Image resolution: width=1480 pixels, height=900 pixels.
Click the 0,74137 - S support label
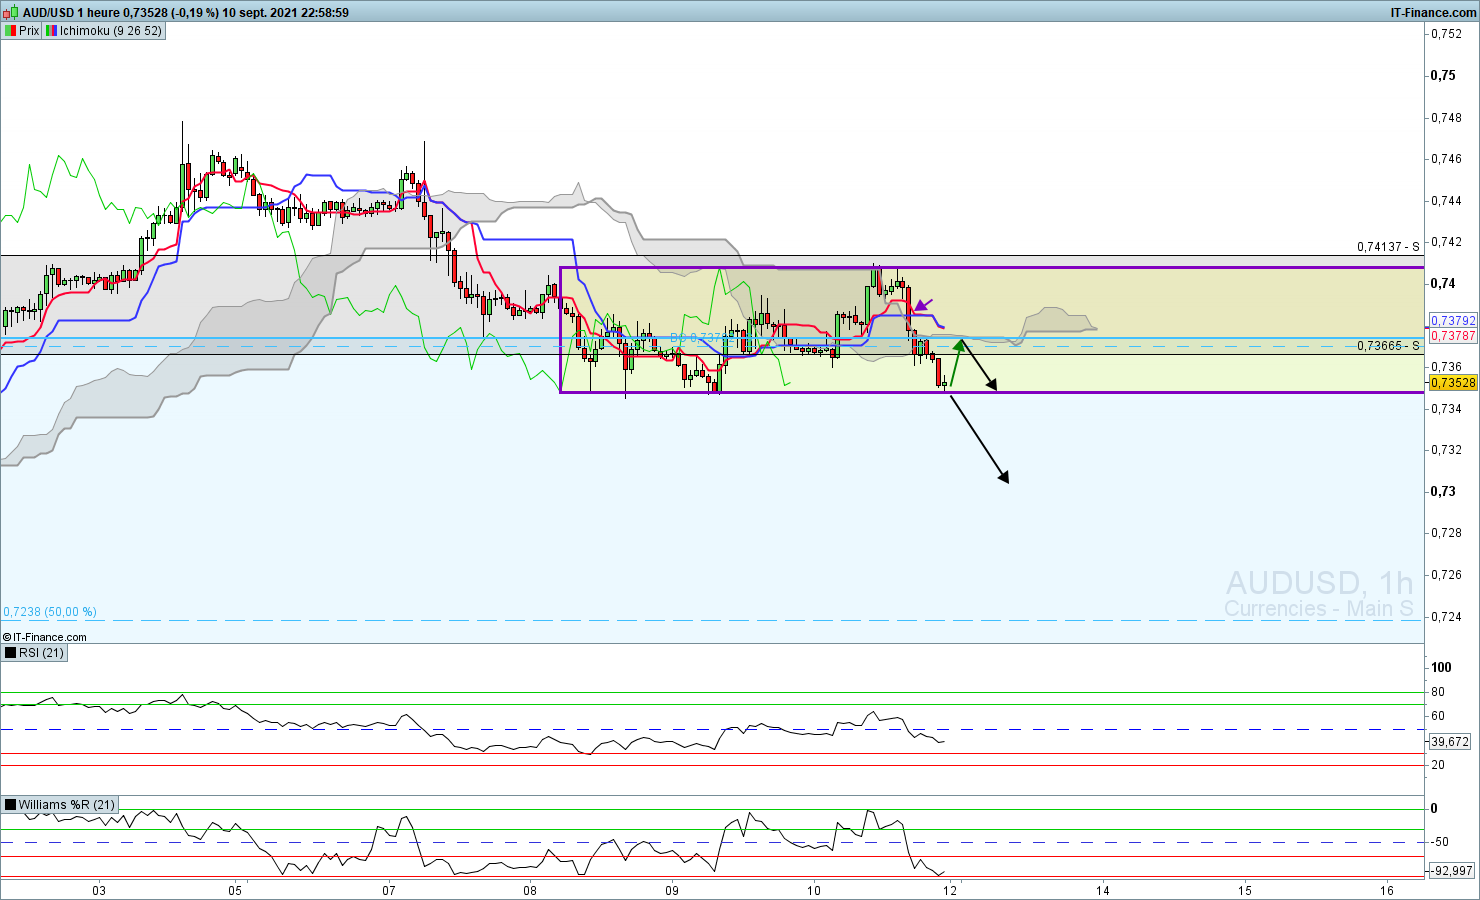1388,247
